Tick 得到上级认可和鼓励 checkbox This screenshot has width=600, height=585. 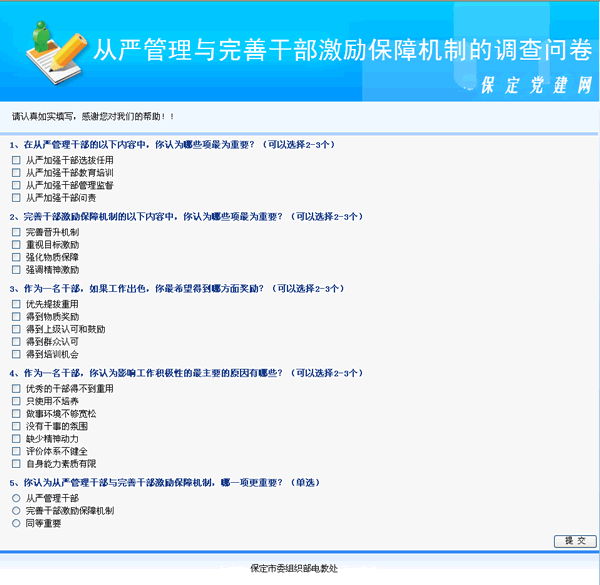point(16,329)
